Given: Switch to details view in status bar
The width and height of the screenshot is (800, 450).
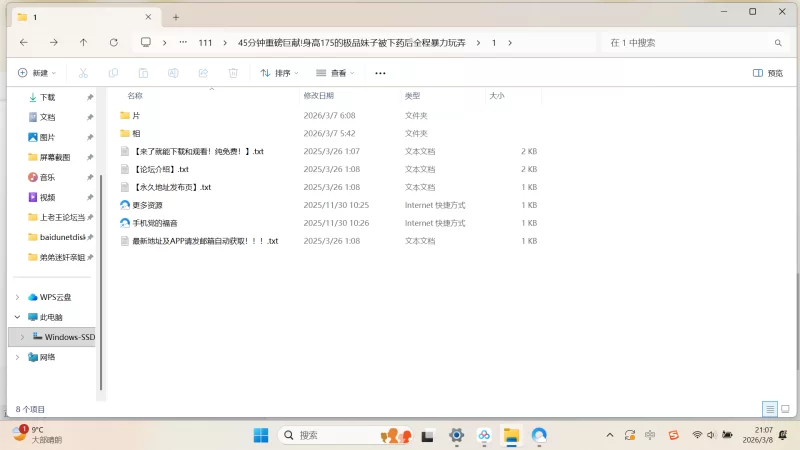Looking at the screenshot, I should (770, 409).
